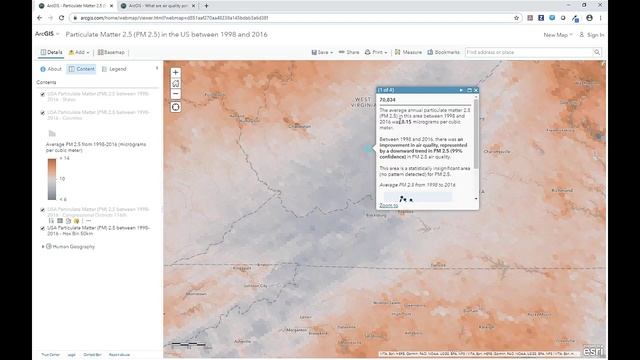Image resolution: width=640 pixels, height=360 pixels.
Task: Open a new browser tab
Action: point(206,6)
